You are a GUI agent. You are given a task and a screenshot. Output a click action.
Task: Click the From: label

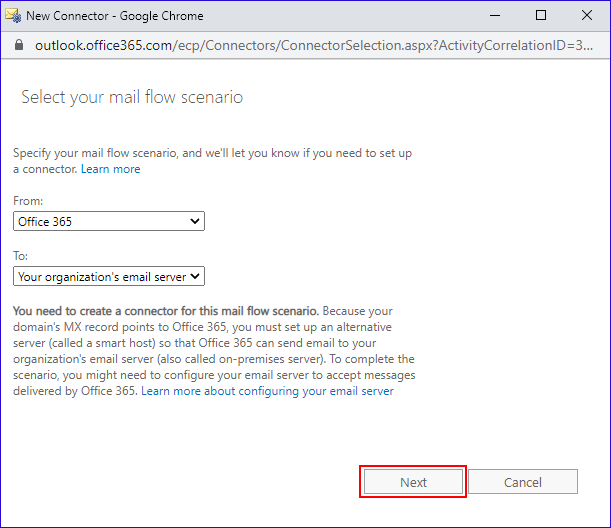coord(29,202)
